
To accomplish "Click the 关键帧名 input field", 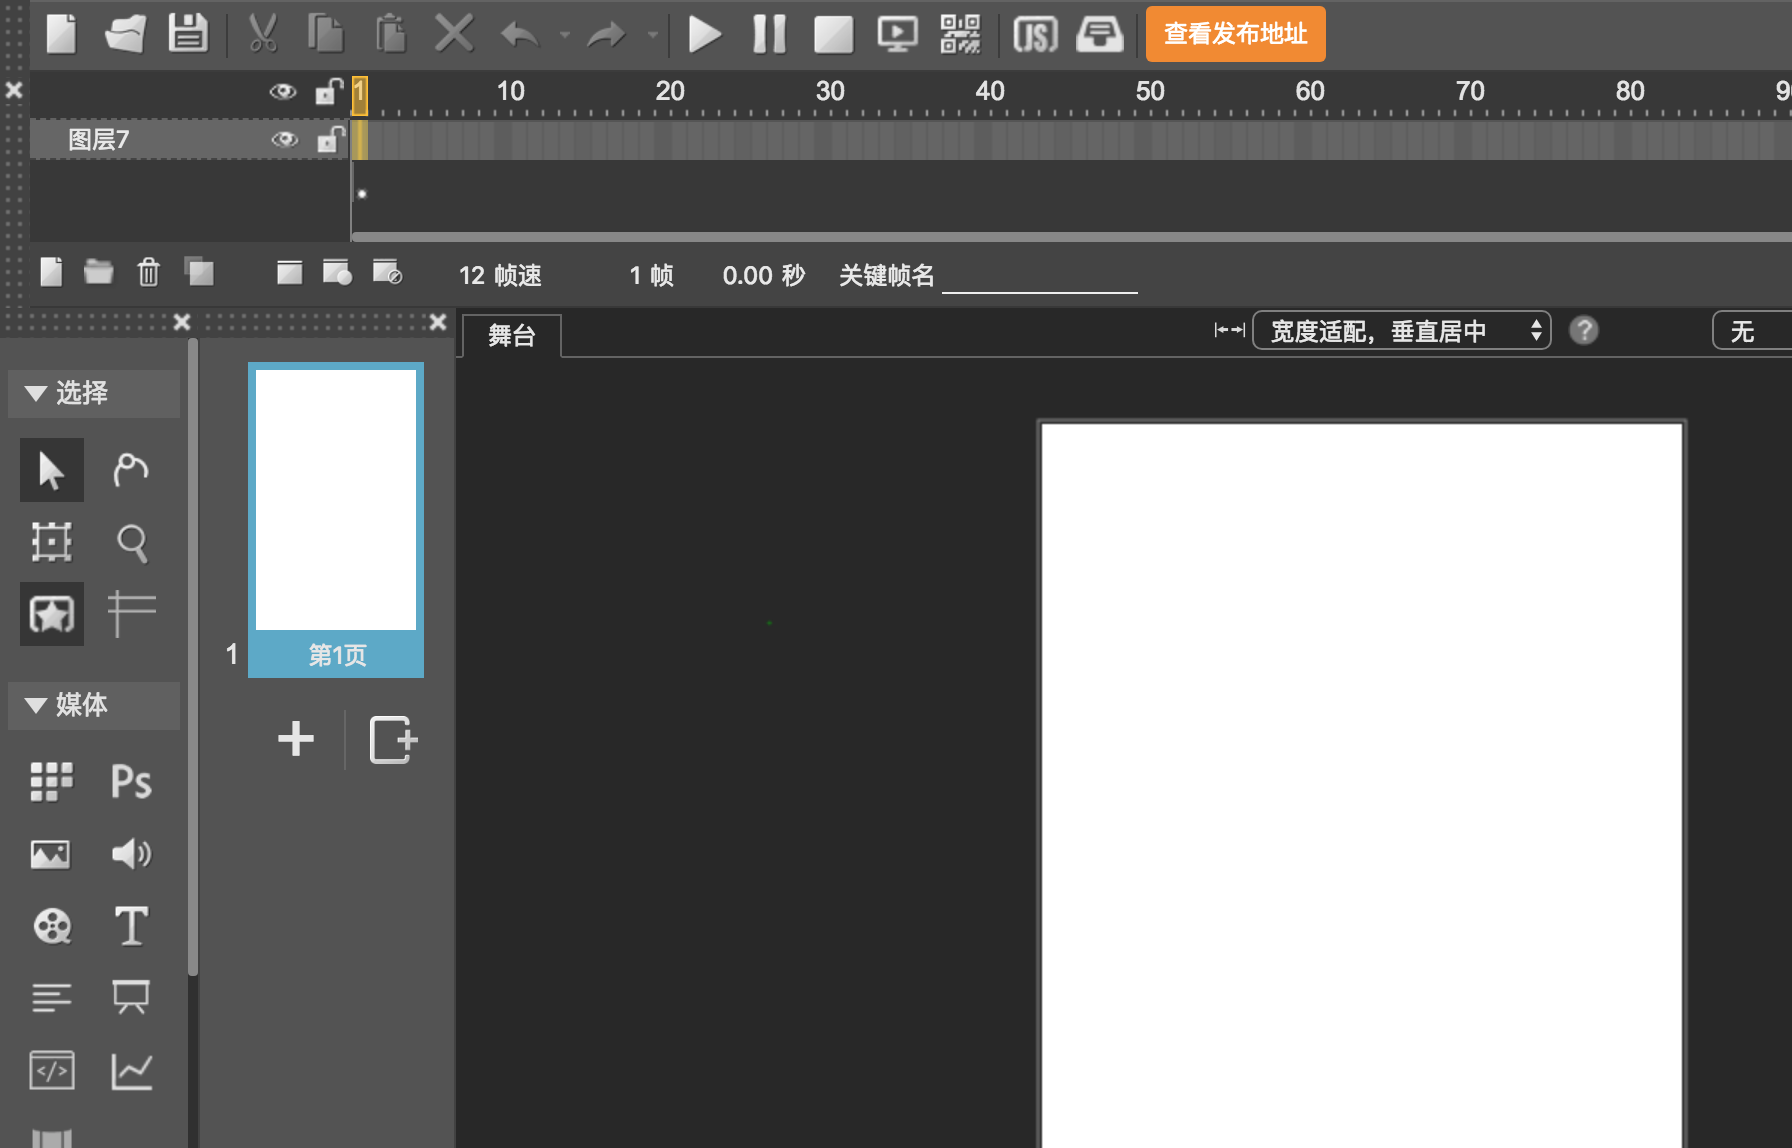I will pyautogui.click(x=1039, y=275).
